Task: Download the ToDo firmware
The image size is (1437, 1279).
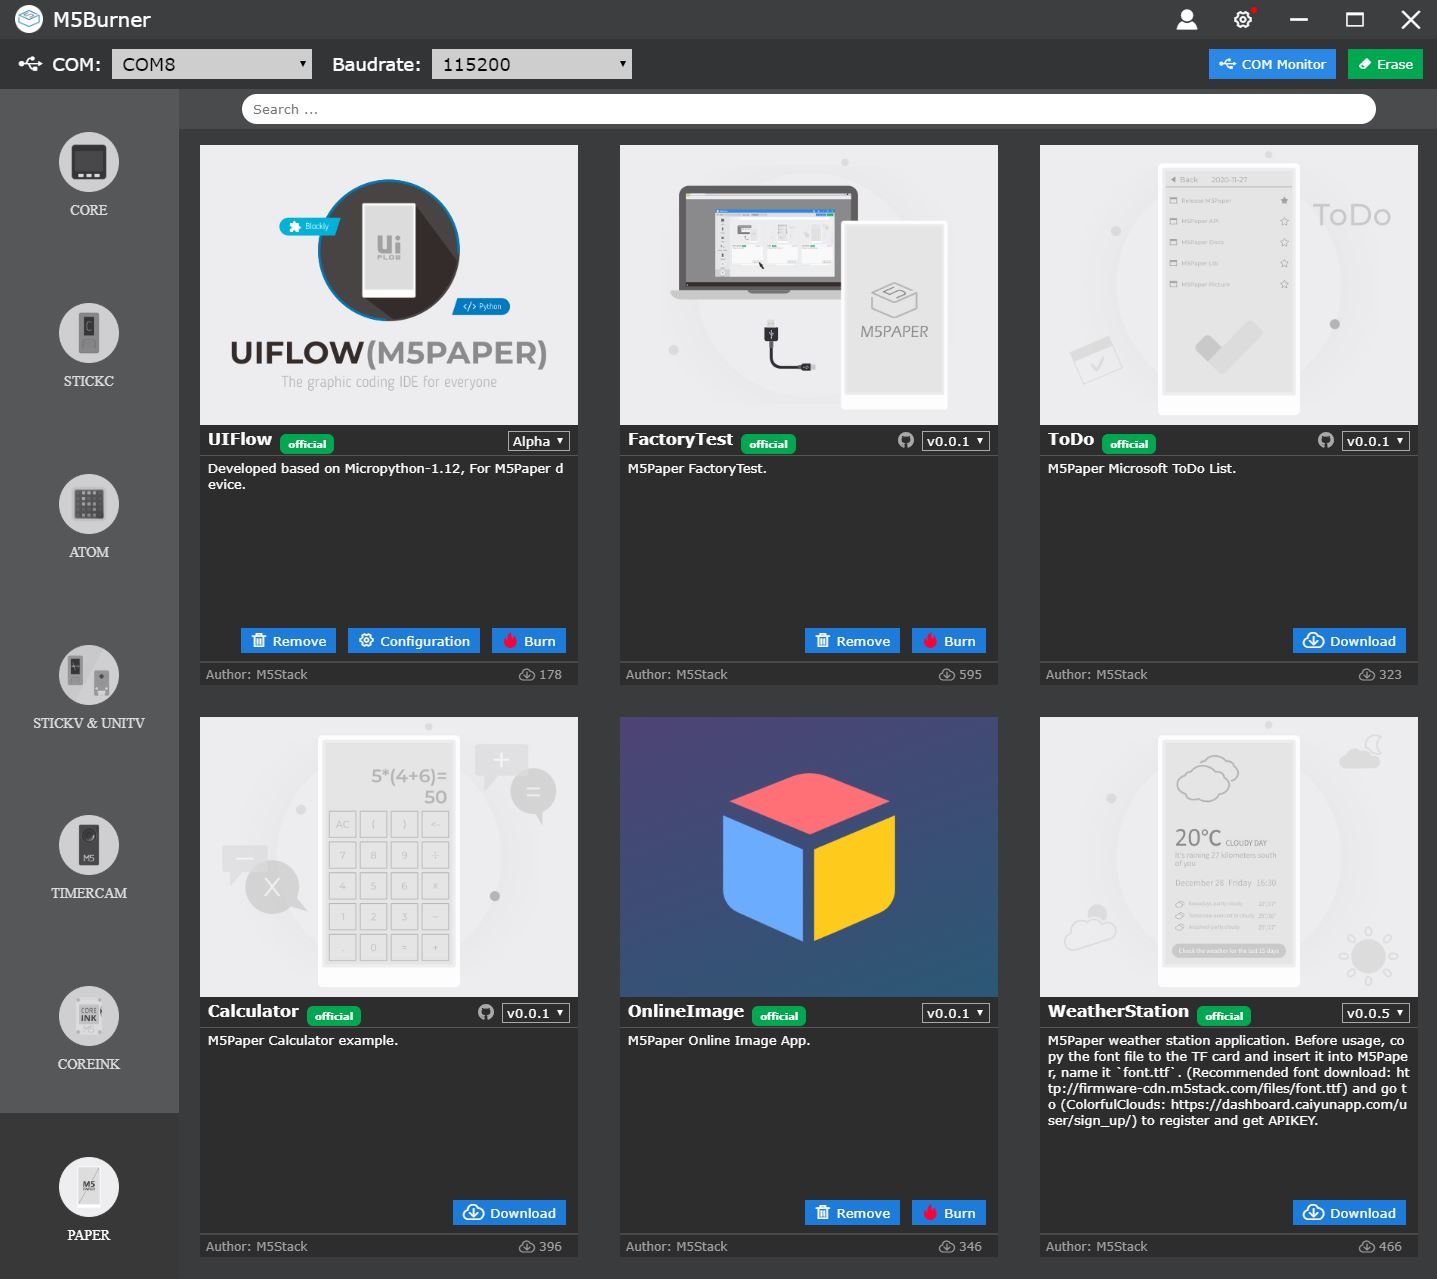Action: (1349, 641)
